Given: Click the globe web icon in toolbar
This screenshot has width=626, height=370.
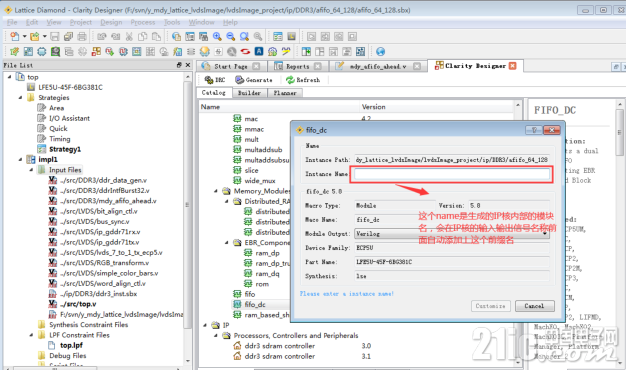Looking at the screenshot, I should click(380, 51).
